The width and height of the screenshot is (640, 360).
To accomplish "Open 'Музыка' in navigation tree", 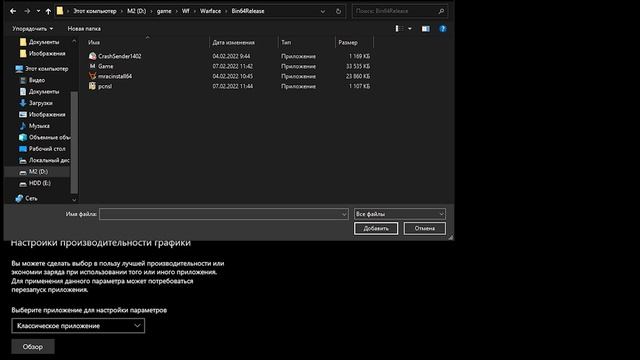I will (39, 126).
